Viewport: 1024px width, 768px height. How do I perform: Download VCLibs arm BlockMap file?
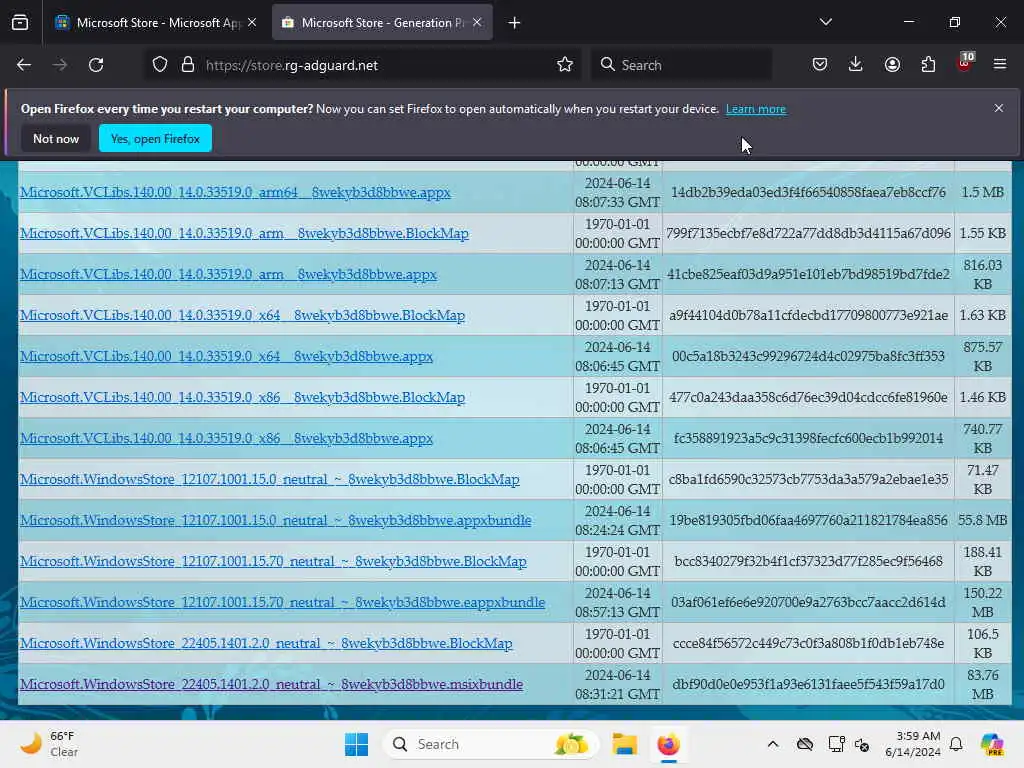point(244,233)
